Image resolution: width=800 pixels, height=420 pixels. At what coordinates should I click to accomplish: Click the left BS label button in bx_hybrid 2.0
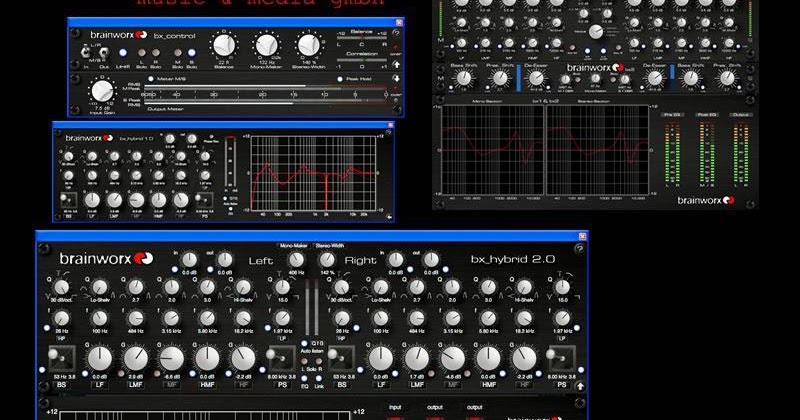tap(62, 385)
